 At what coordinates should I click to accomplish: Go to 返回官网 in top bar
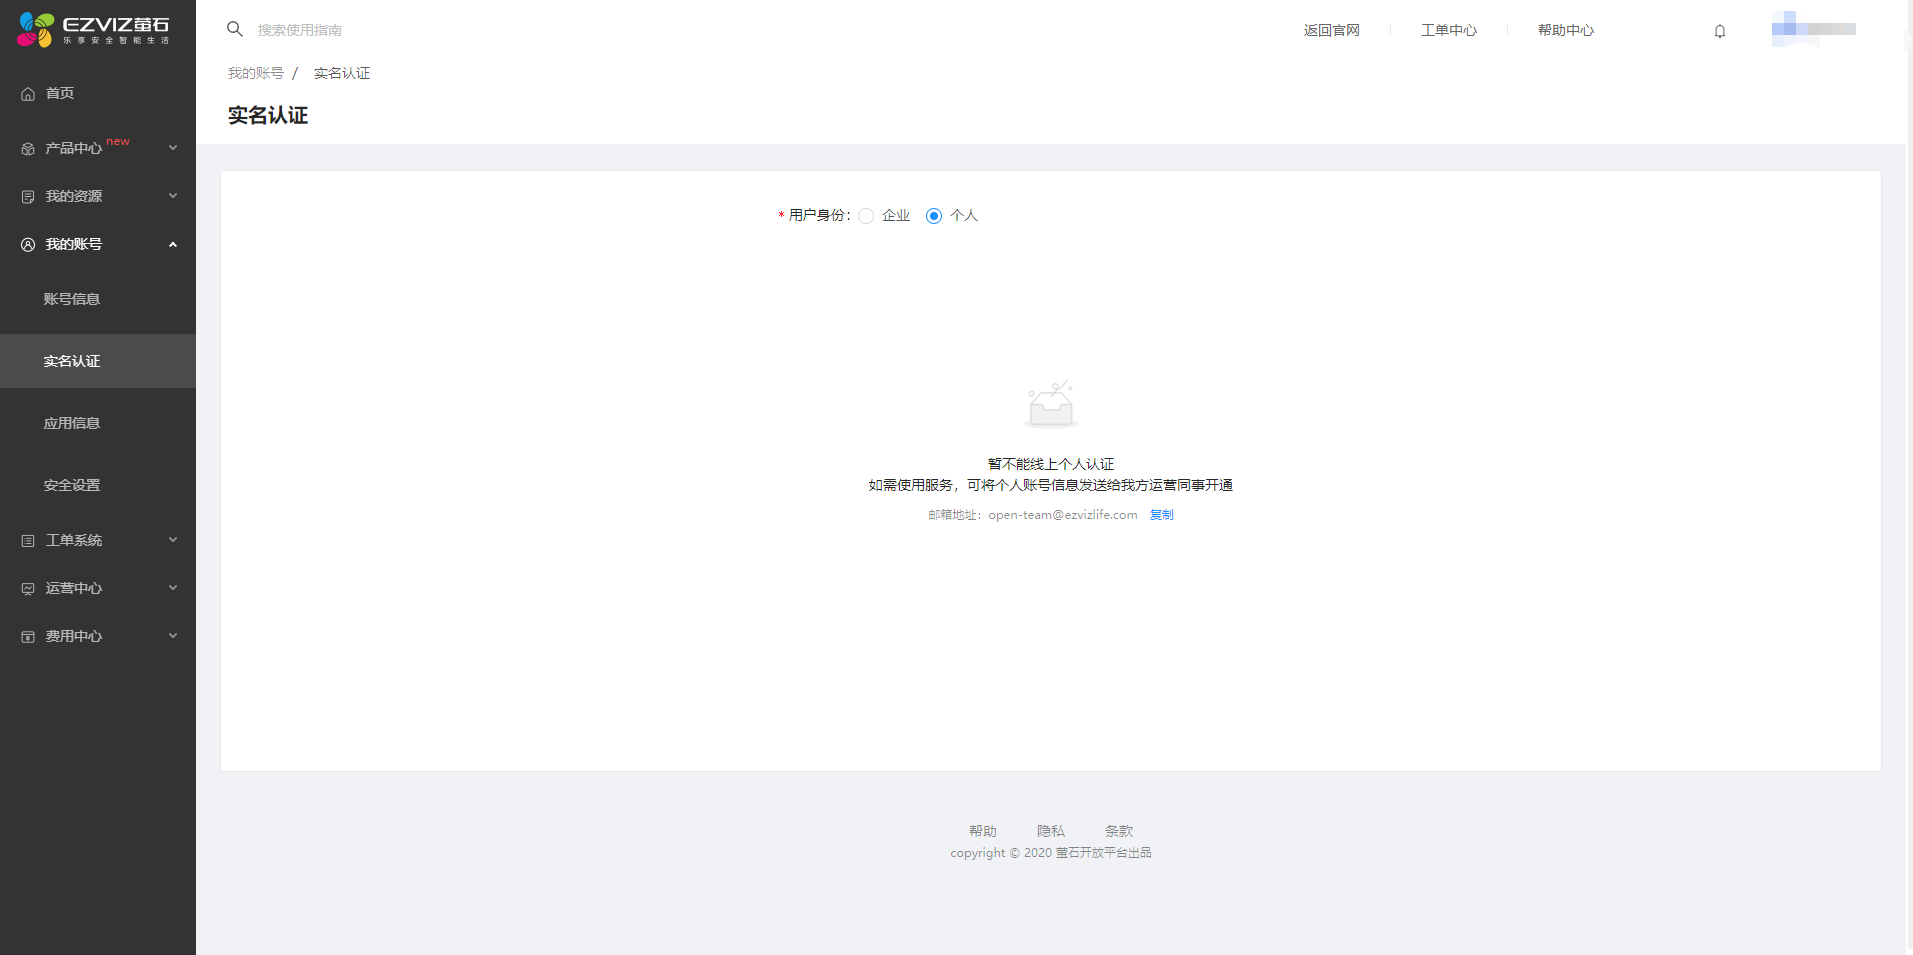pos(1331,30)
